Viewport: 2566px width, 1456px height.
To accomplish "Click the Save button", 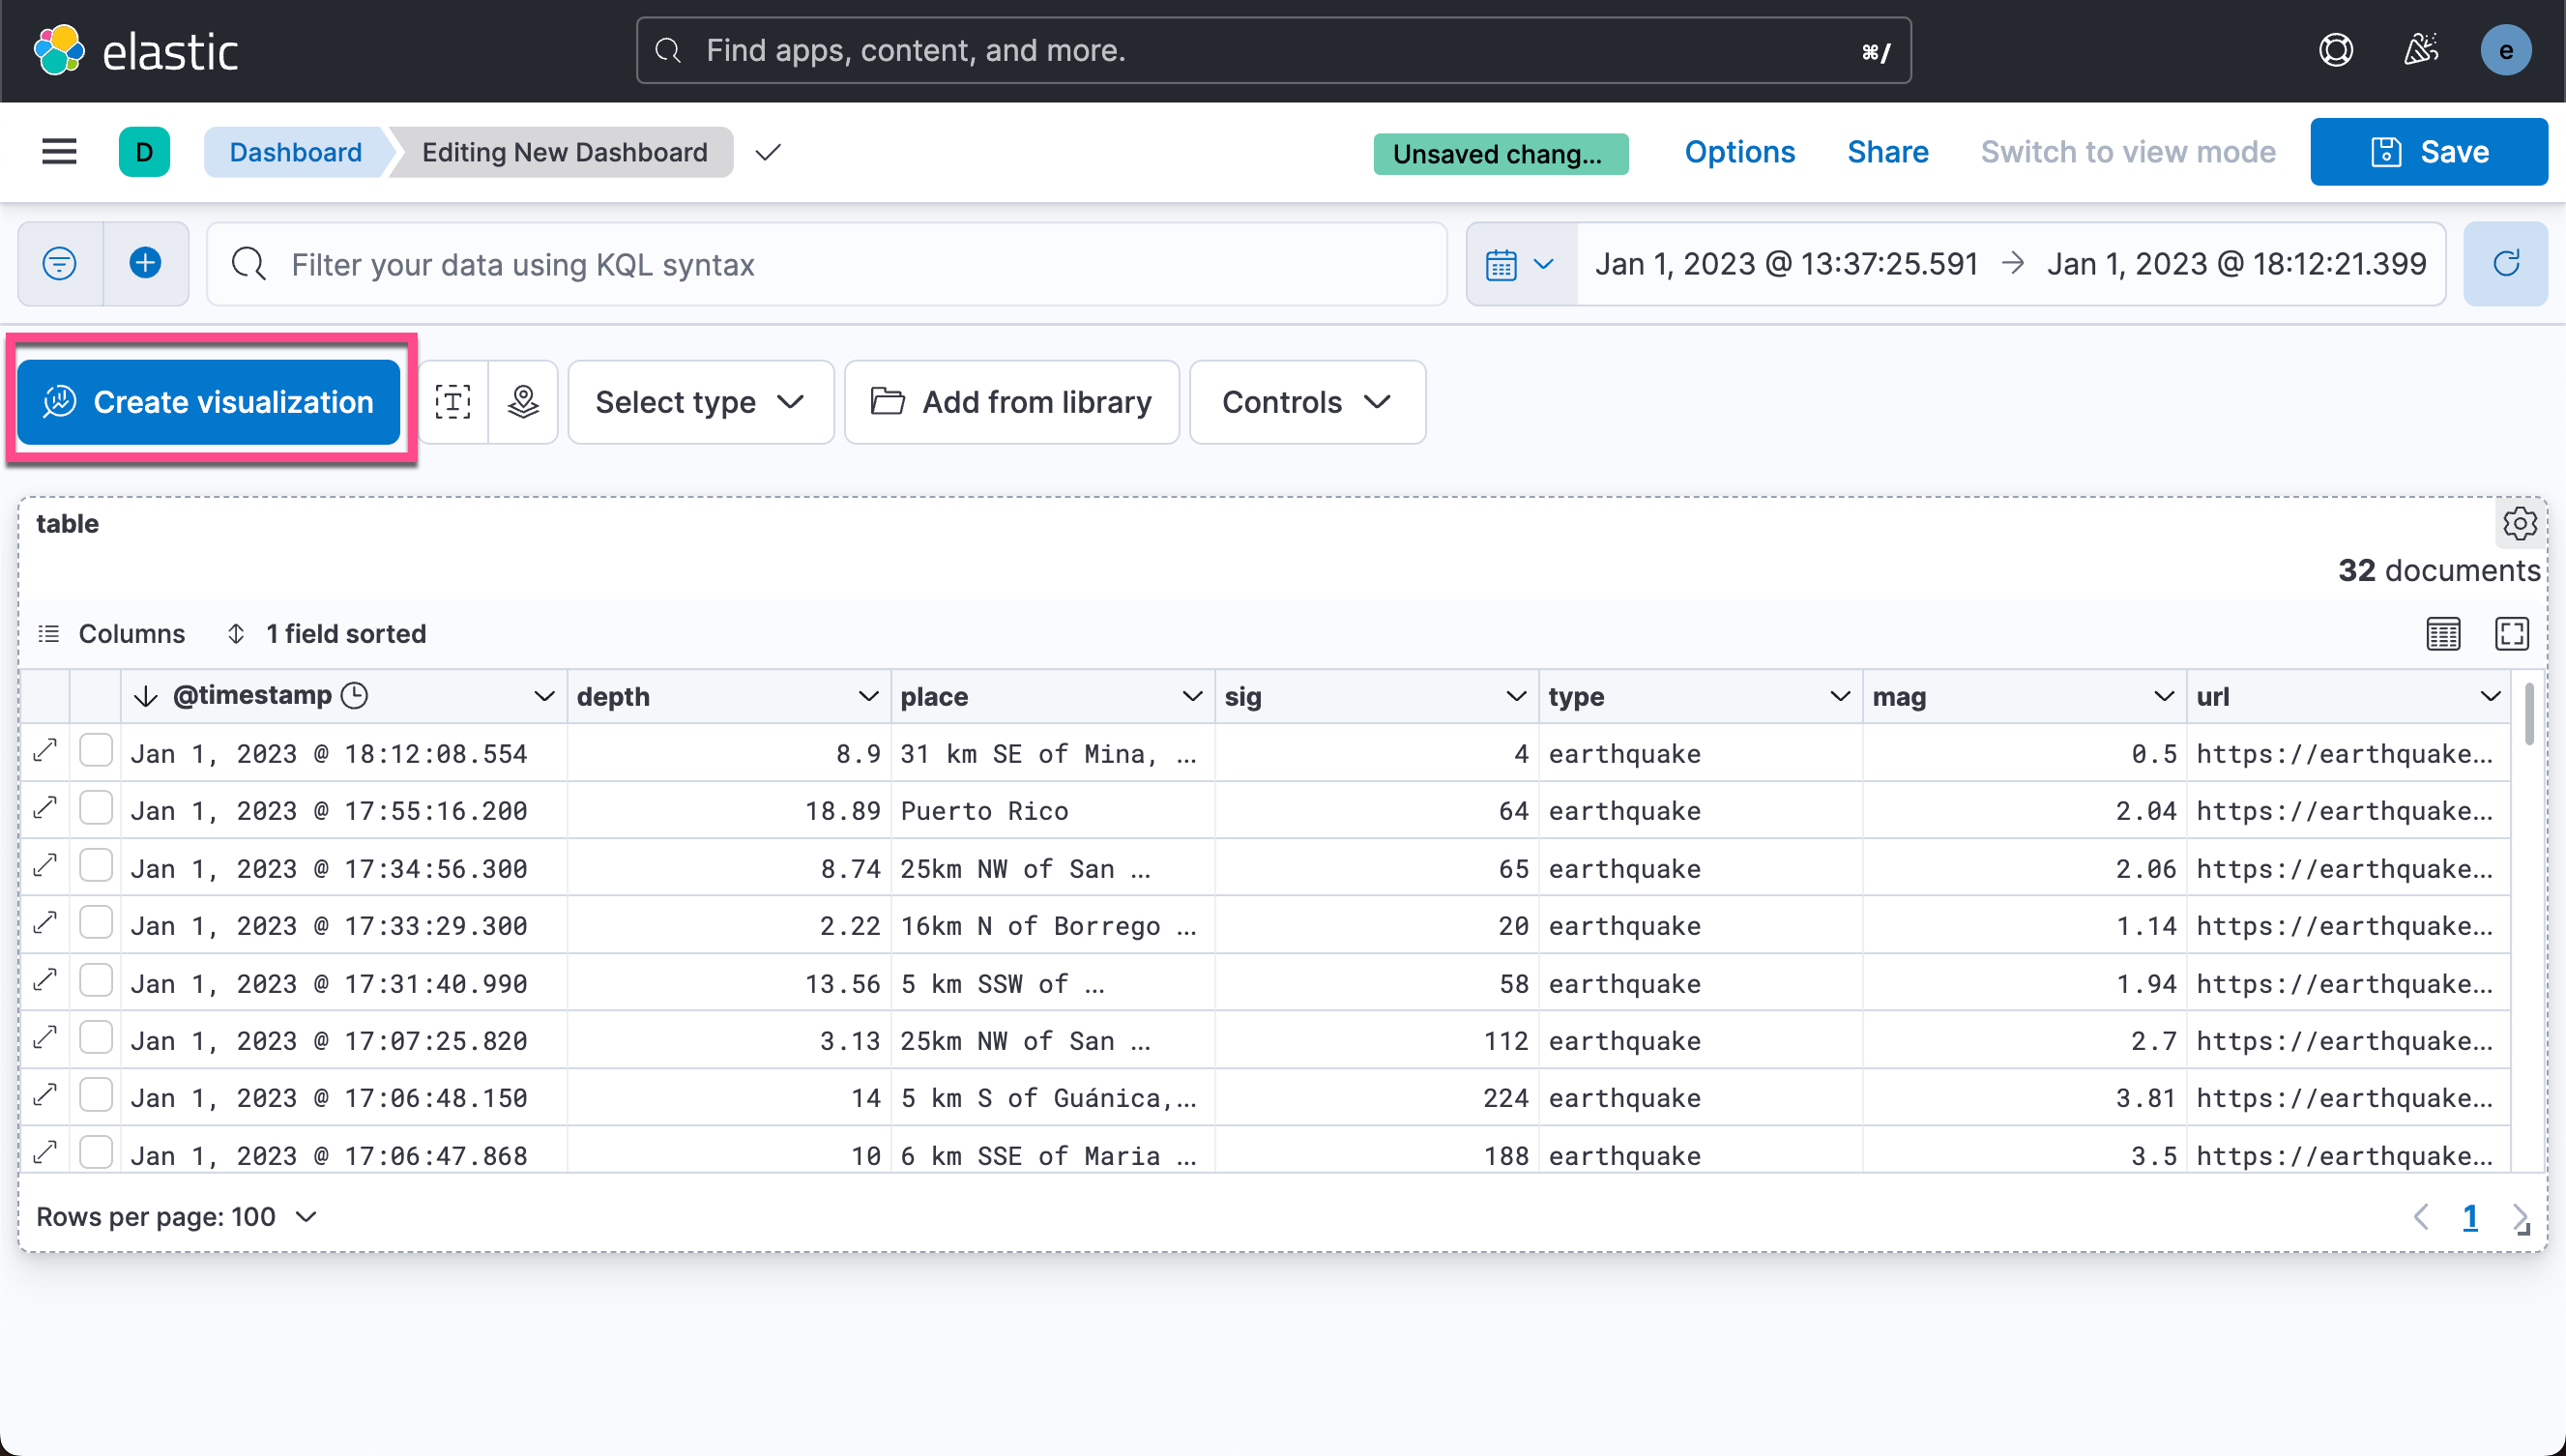I will pos(2428,152).
